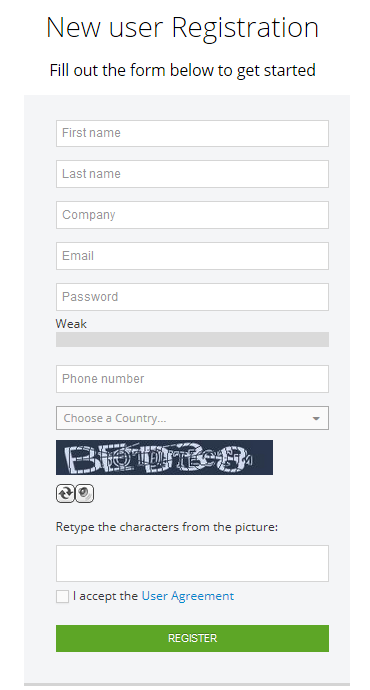Click the captcha characters entry box
370x690 pixels.
(x=192, y=564)
